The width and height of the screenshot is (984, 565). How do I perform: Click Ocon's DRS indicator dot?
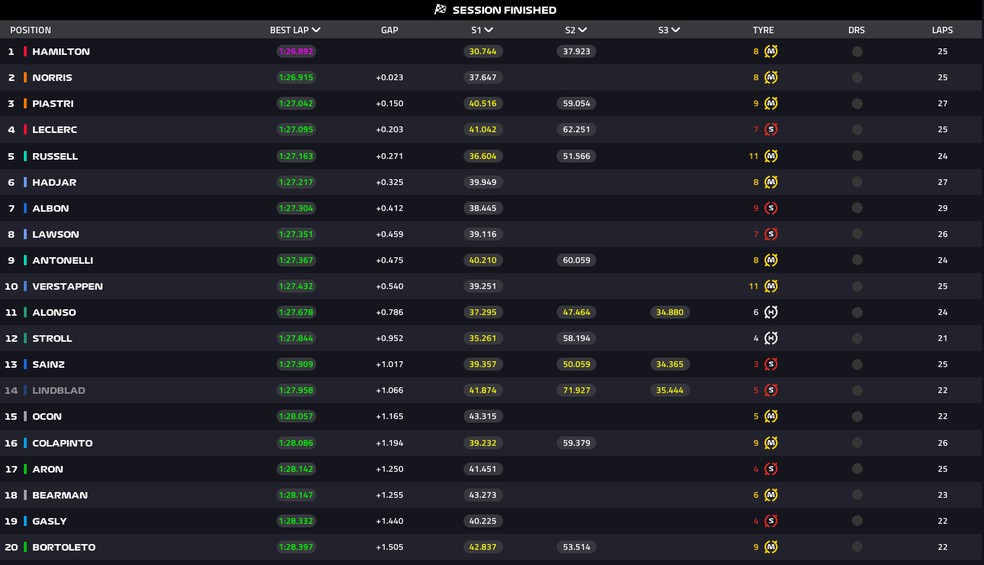tap(857, 416)
